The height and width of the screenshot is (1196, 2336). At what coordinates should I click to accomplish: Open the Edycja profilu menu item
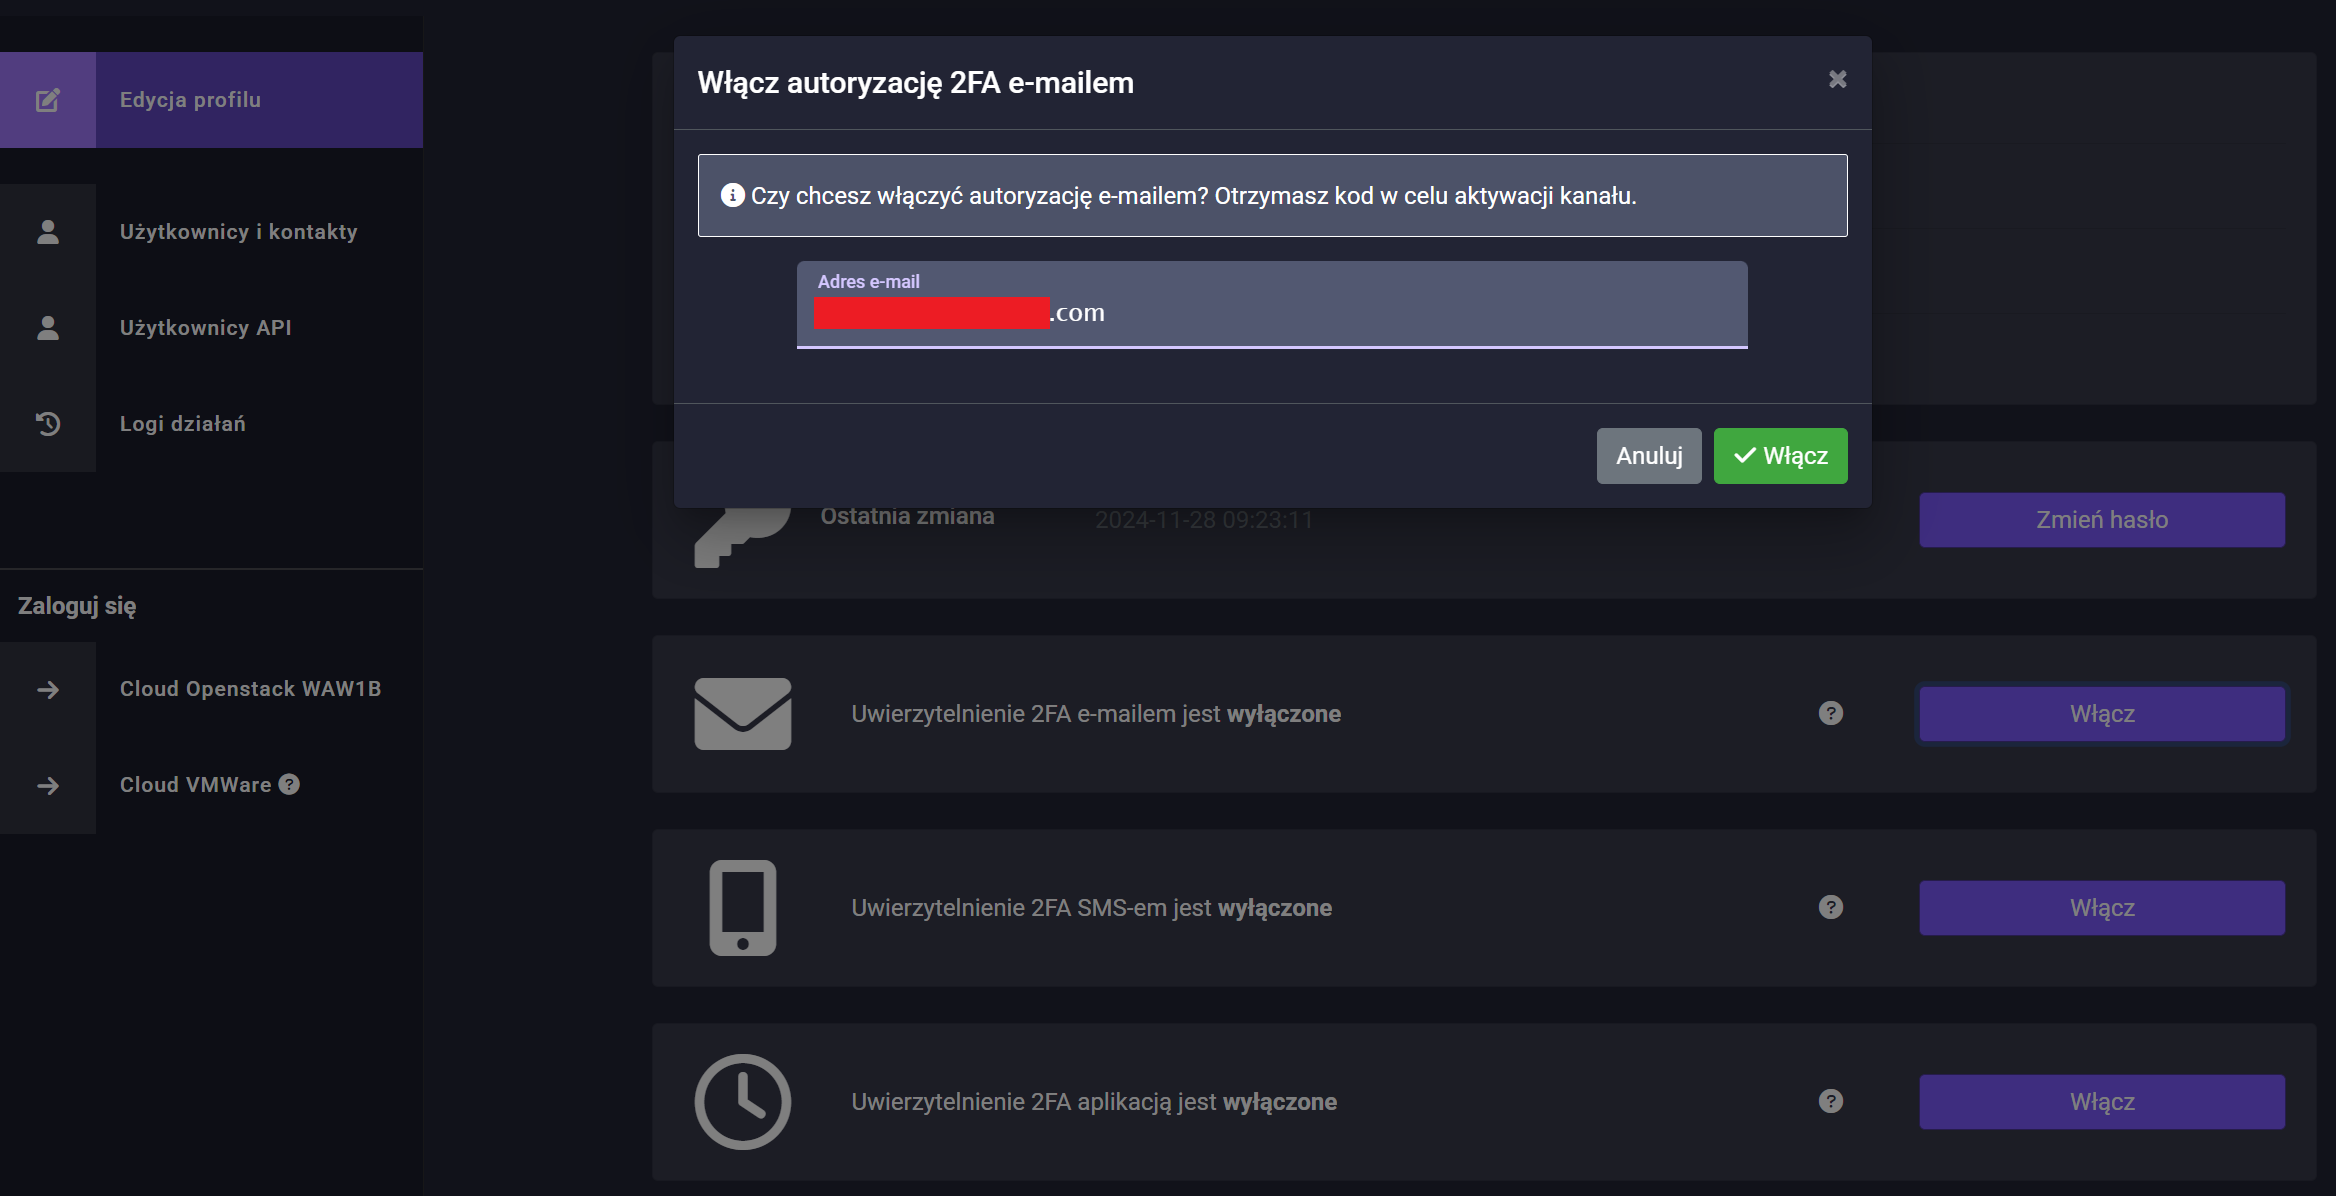click(x=190, y=100)
